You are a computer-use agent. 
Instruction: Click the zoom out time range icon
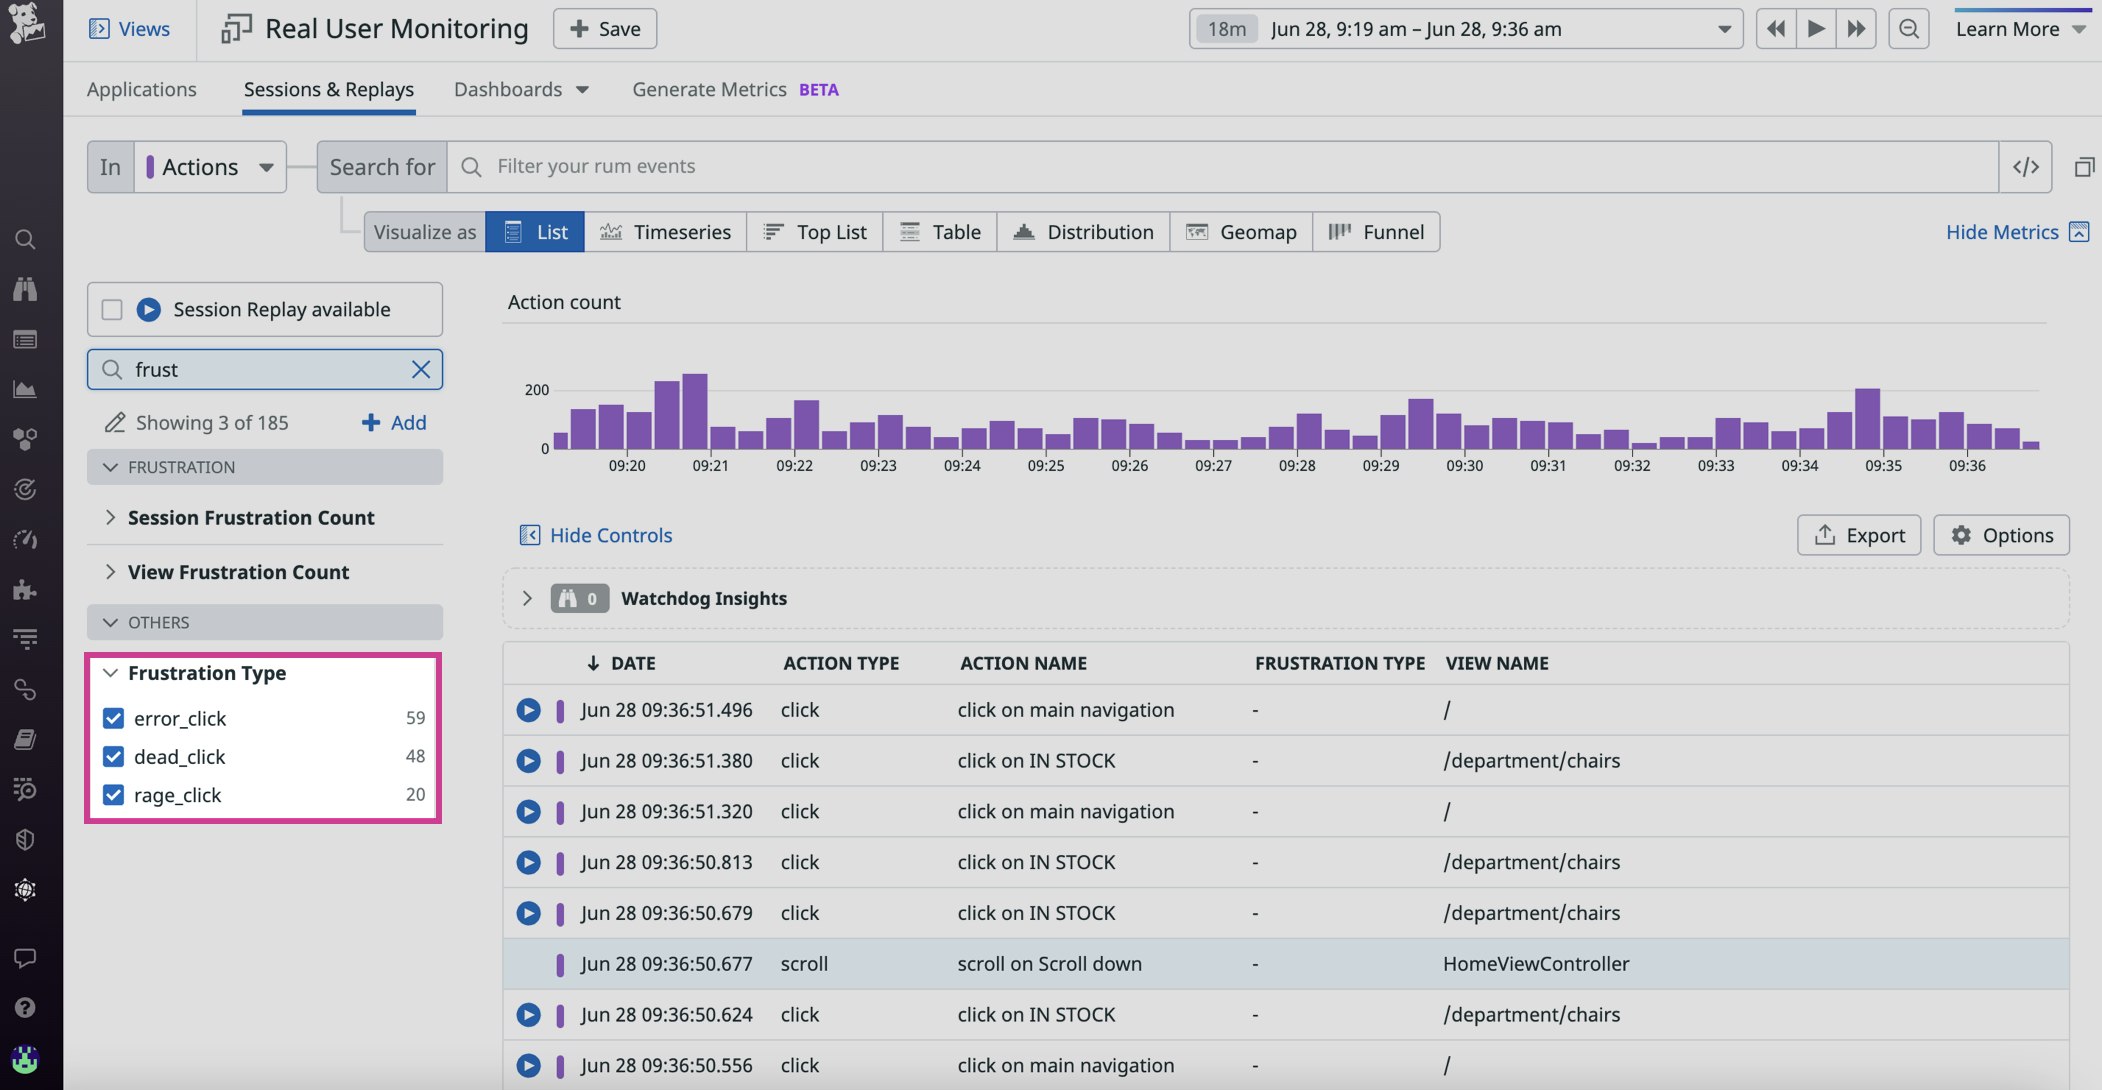pos(1908,29)
